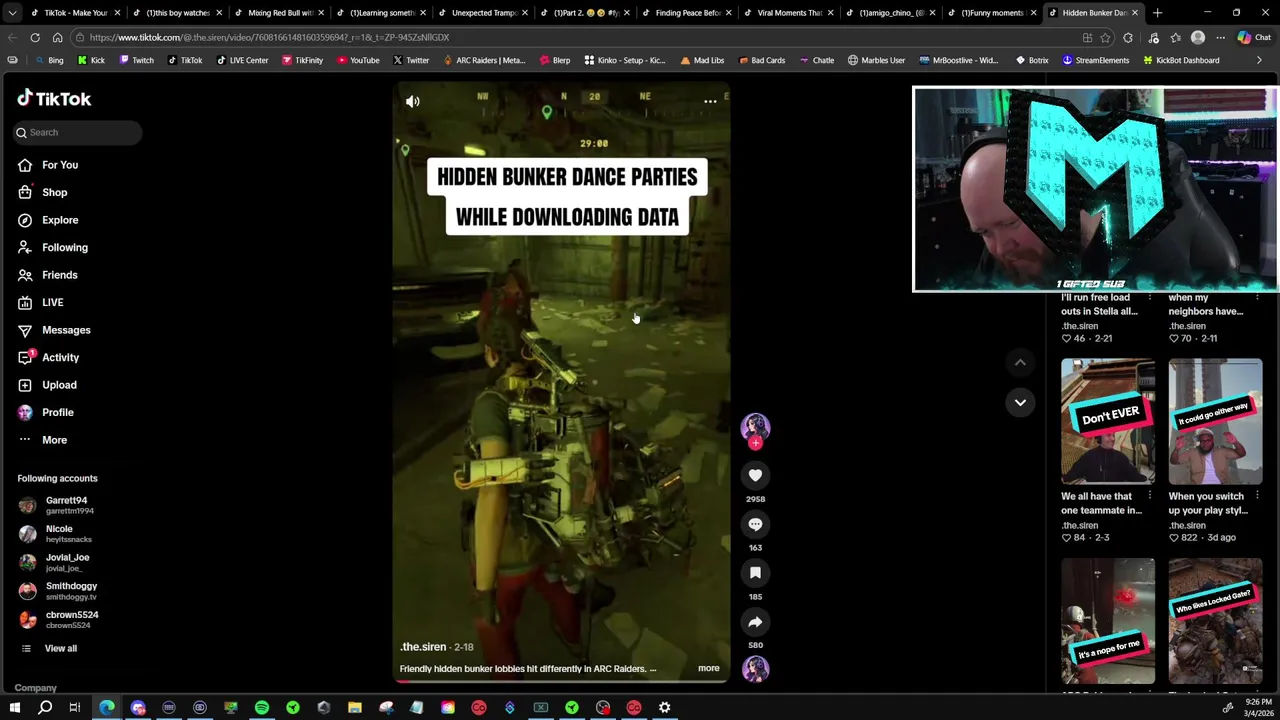
Task: Open the LIVE Center bookmark
Action: click(241, 60)
